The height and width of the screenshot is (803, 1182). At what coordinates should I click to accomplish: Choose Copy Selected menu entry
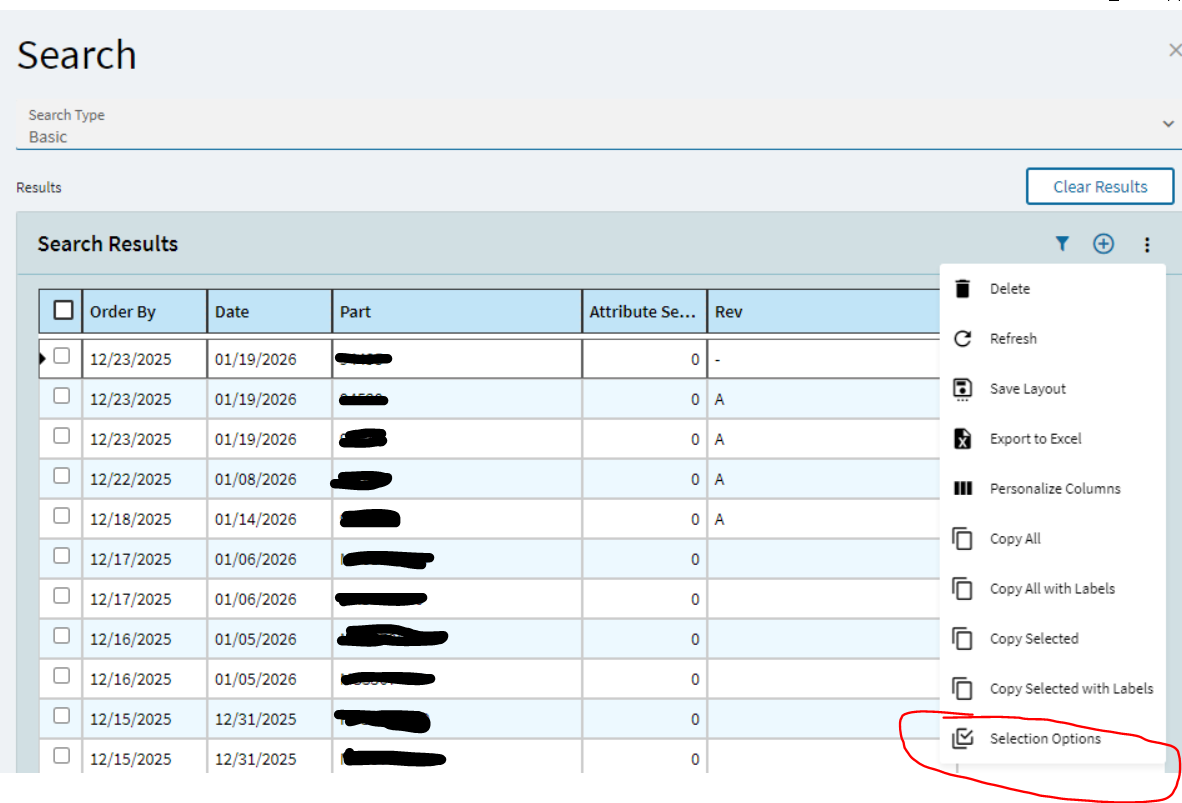tap(1053, 639)
